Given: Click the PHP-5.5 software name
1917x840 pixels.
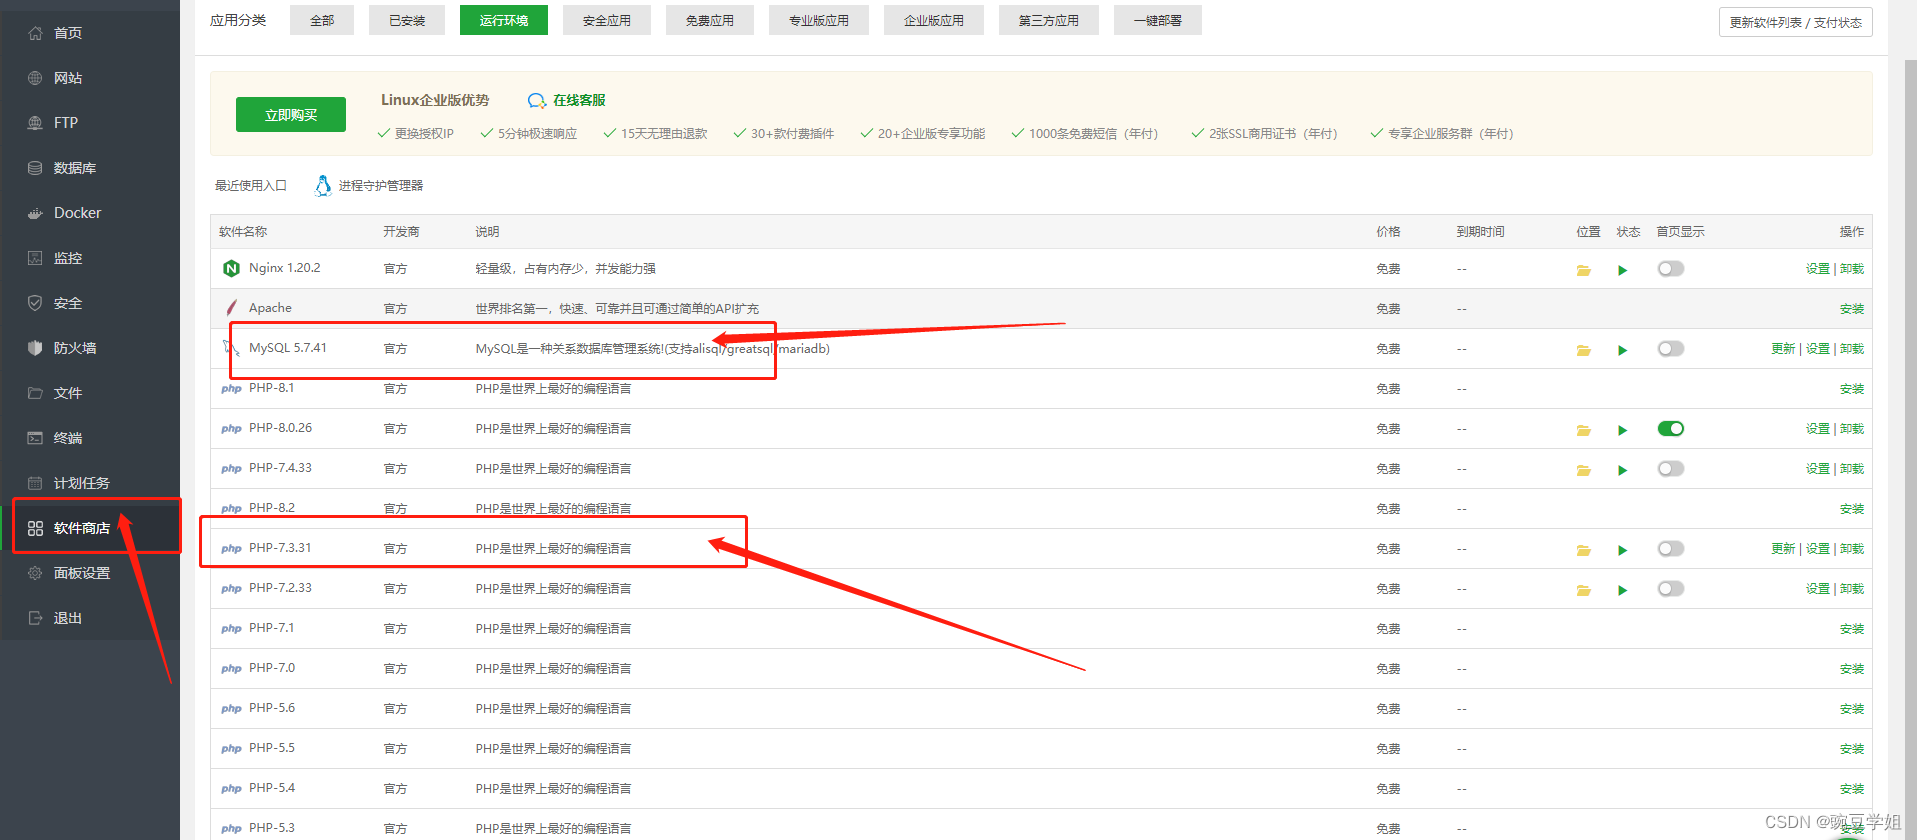Looking at the screenshot, I should tap(272, 748).
